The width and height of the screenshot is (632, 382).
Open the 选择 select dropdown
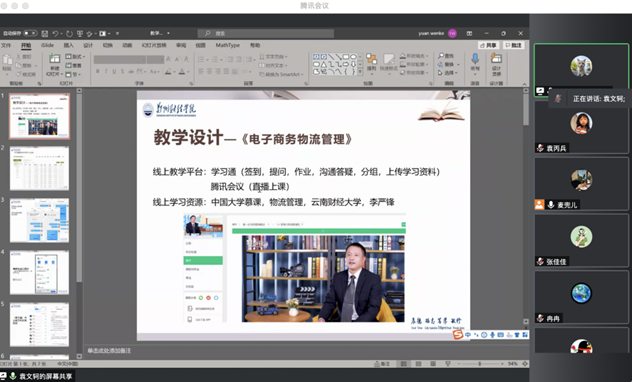[448, 73]
